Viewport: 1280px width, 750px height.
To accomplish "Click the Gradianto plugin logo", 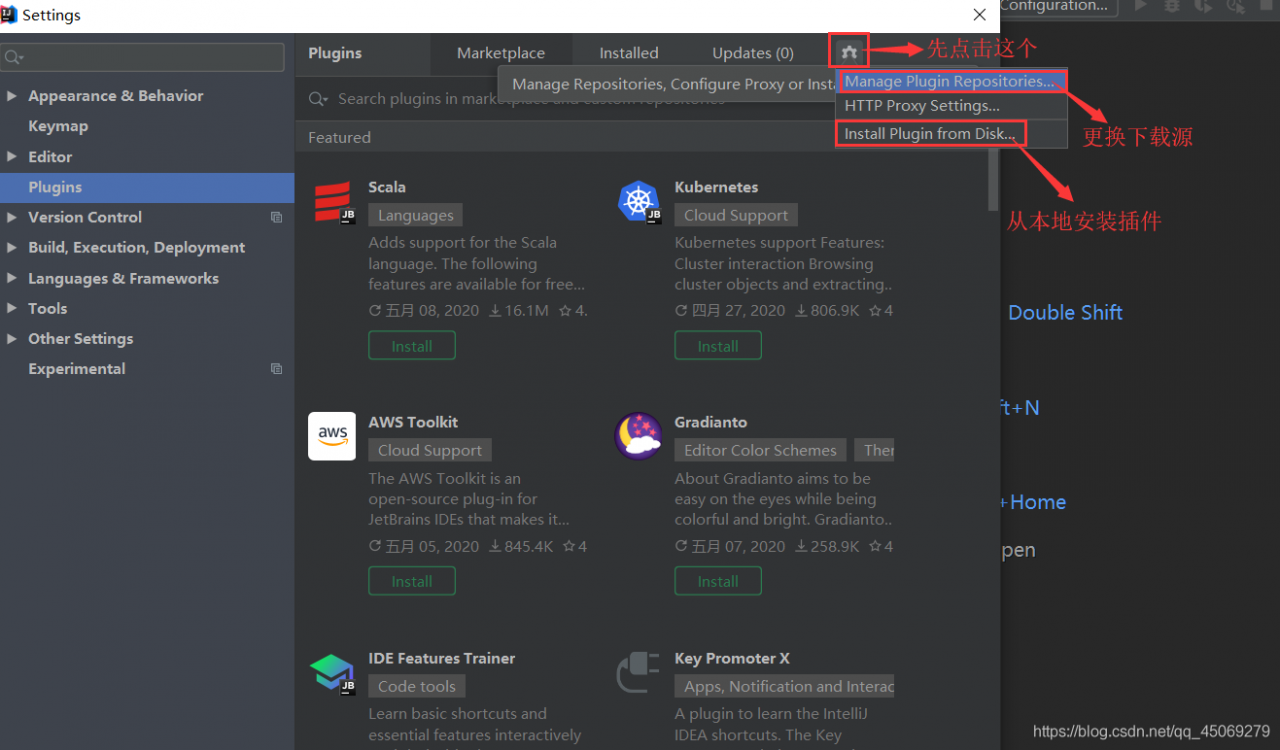I will (639, 436).
